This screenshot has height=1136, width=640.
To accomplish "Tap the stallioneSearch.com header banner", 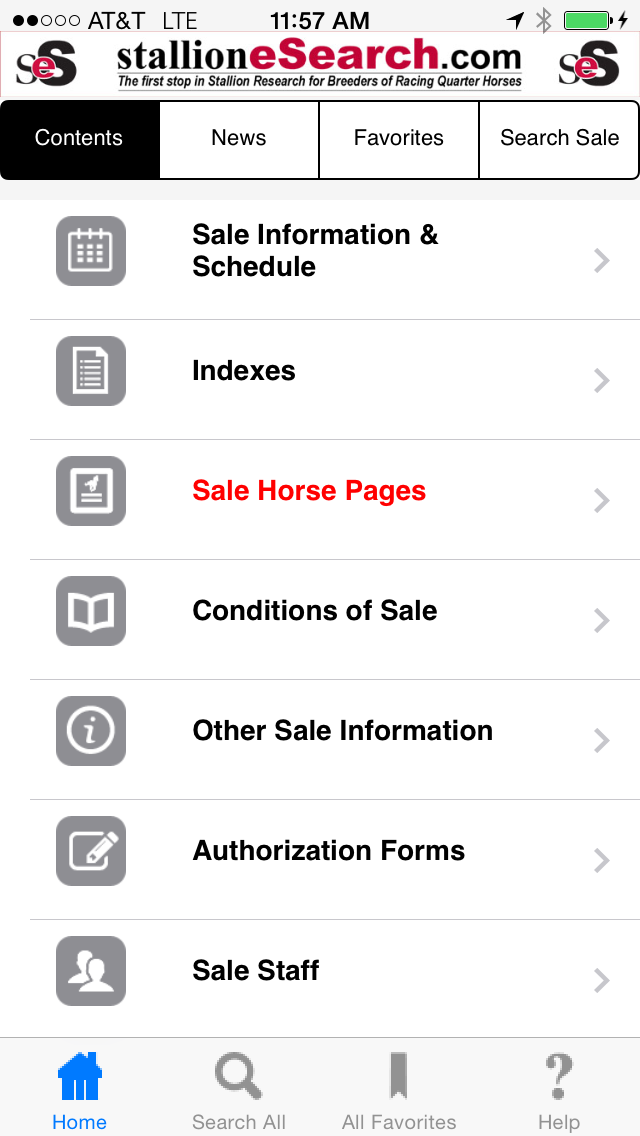I will tap(320, 64).
